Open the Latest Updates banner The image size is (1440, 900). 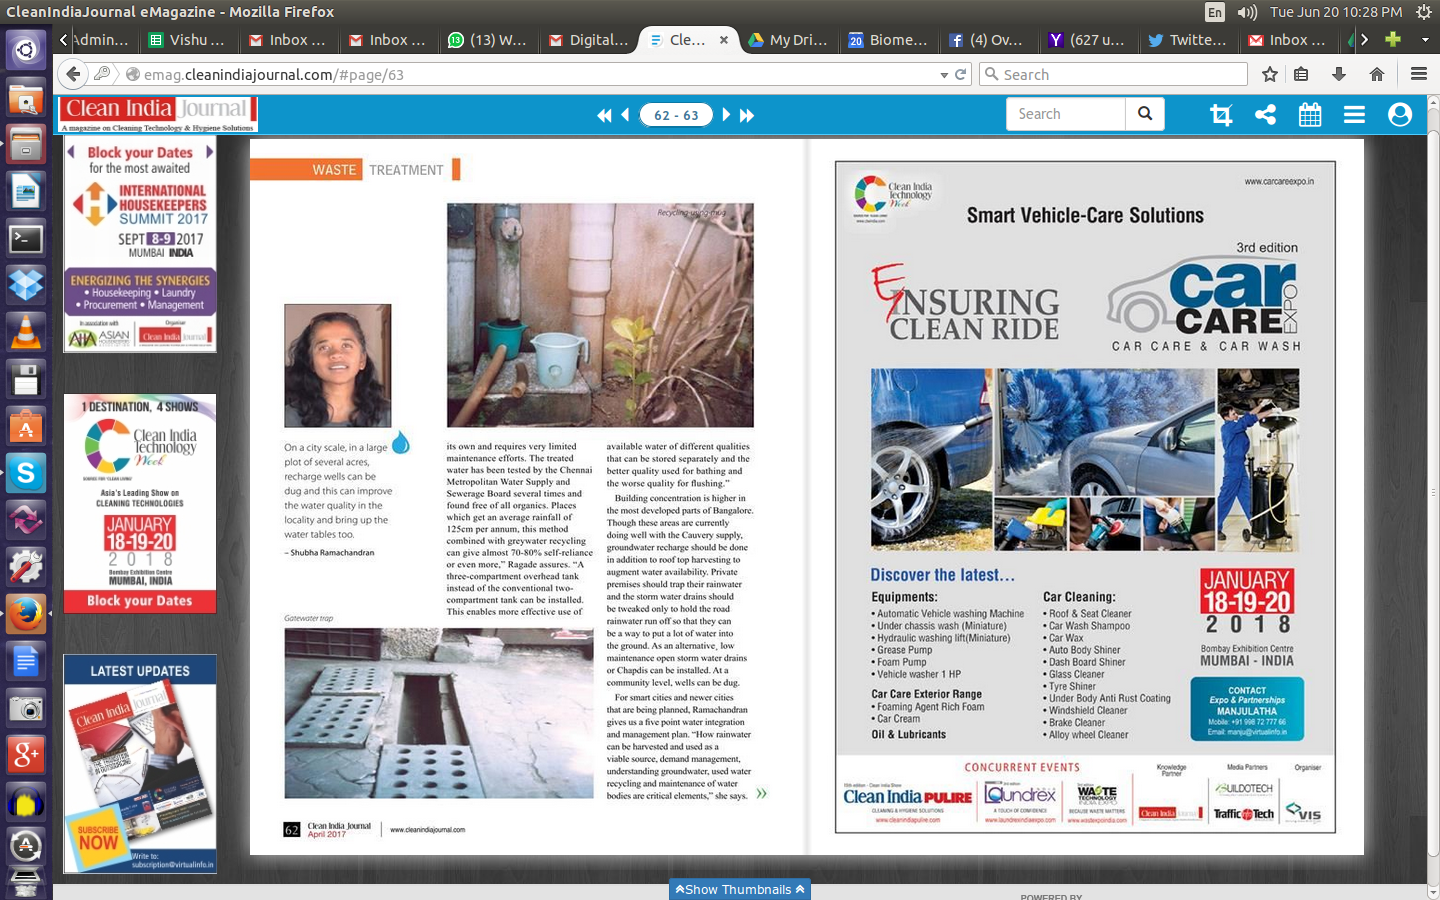tap(140, 765)
